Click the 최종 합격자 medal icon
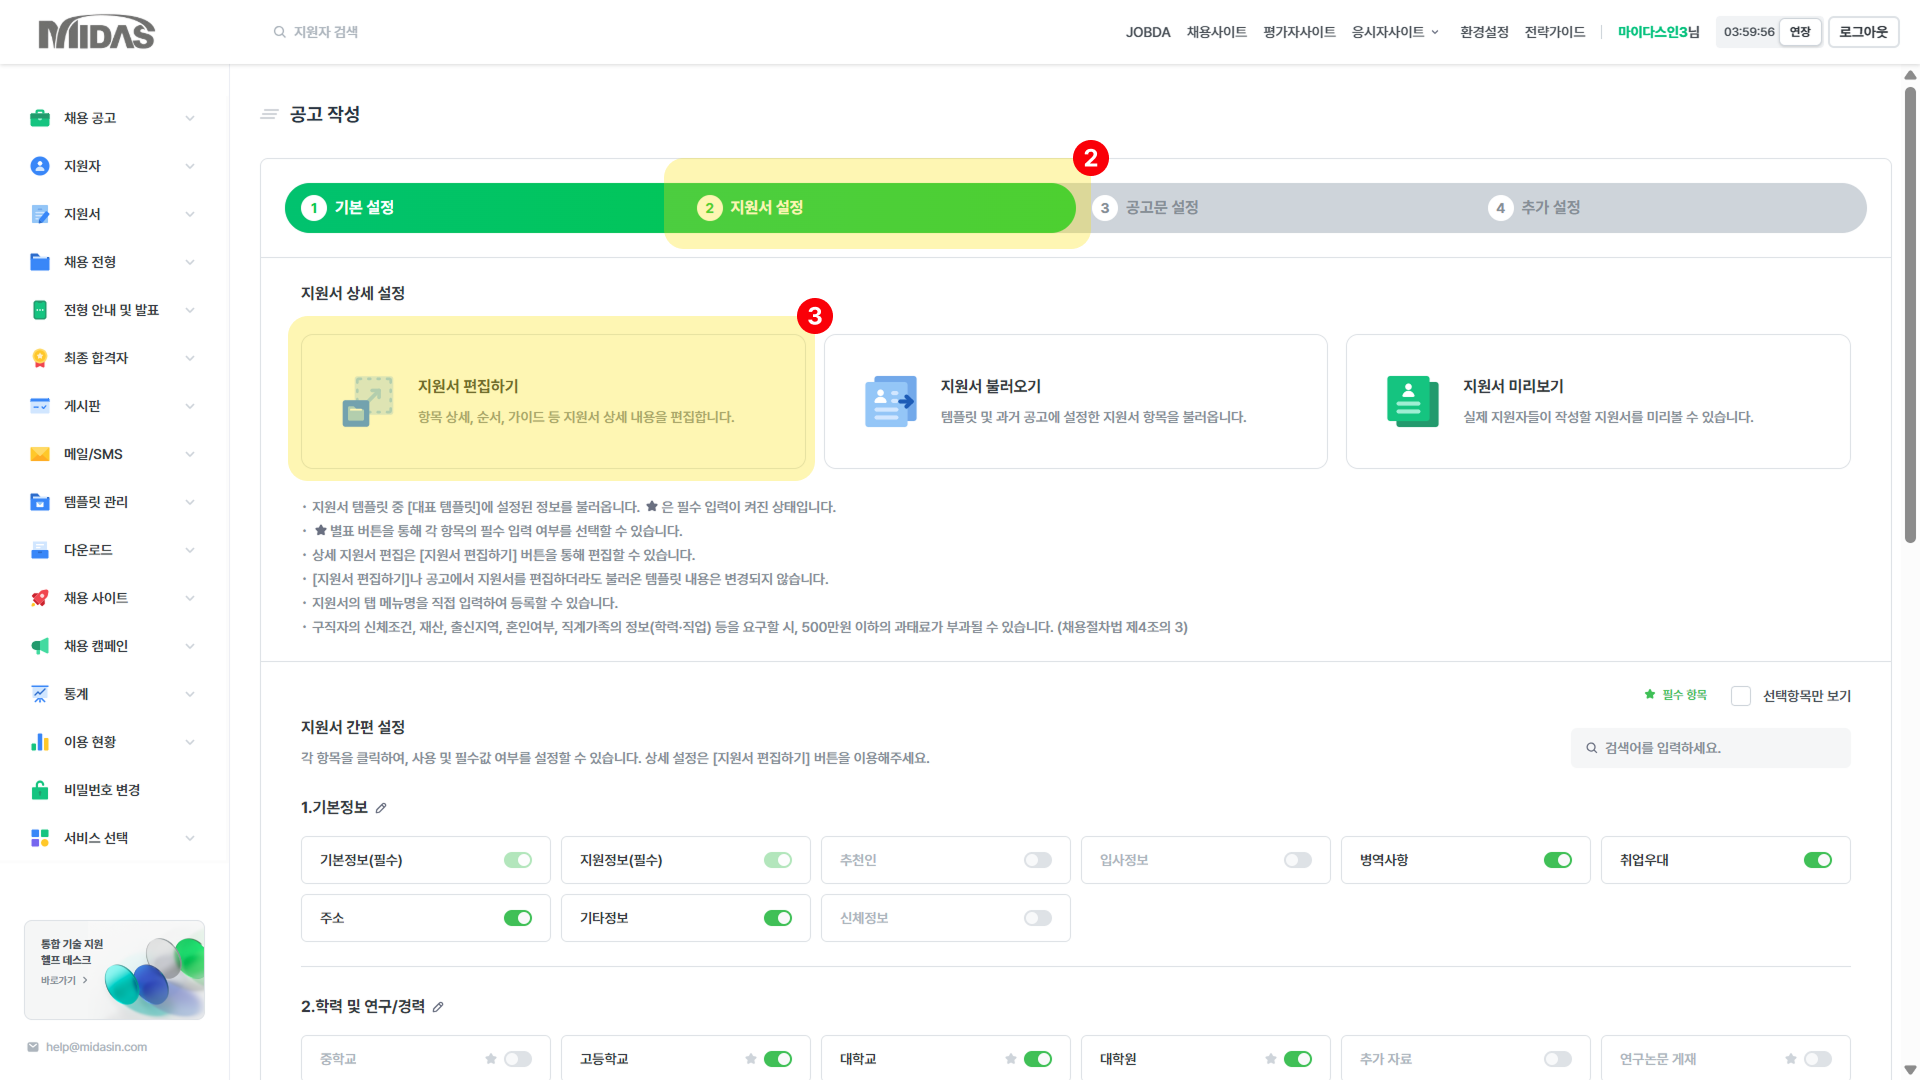The height and width of the screenshot is (1080, 1920). (40, 358)
